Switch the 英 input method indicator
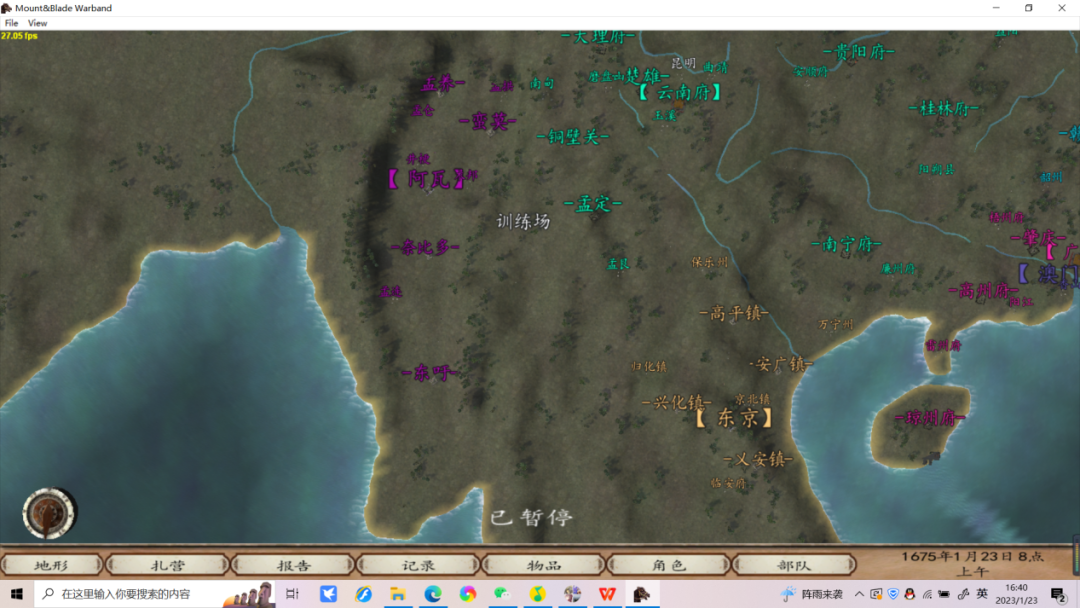The width and height of the screenshot is (1080, 608). click(982, 594)
